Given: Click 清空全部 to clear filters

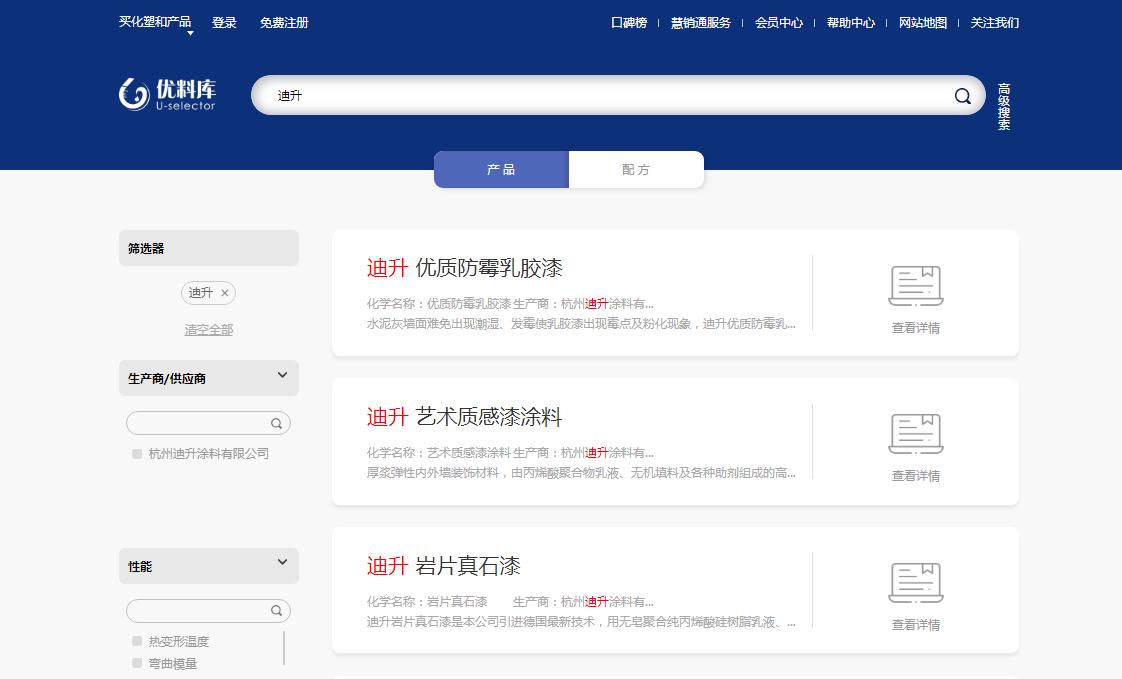Looking at the screenshot, I should [x=209, y=330].
